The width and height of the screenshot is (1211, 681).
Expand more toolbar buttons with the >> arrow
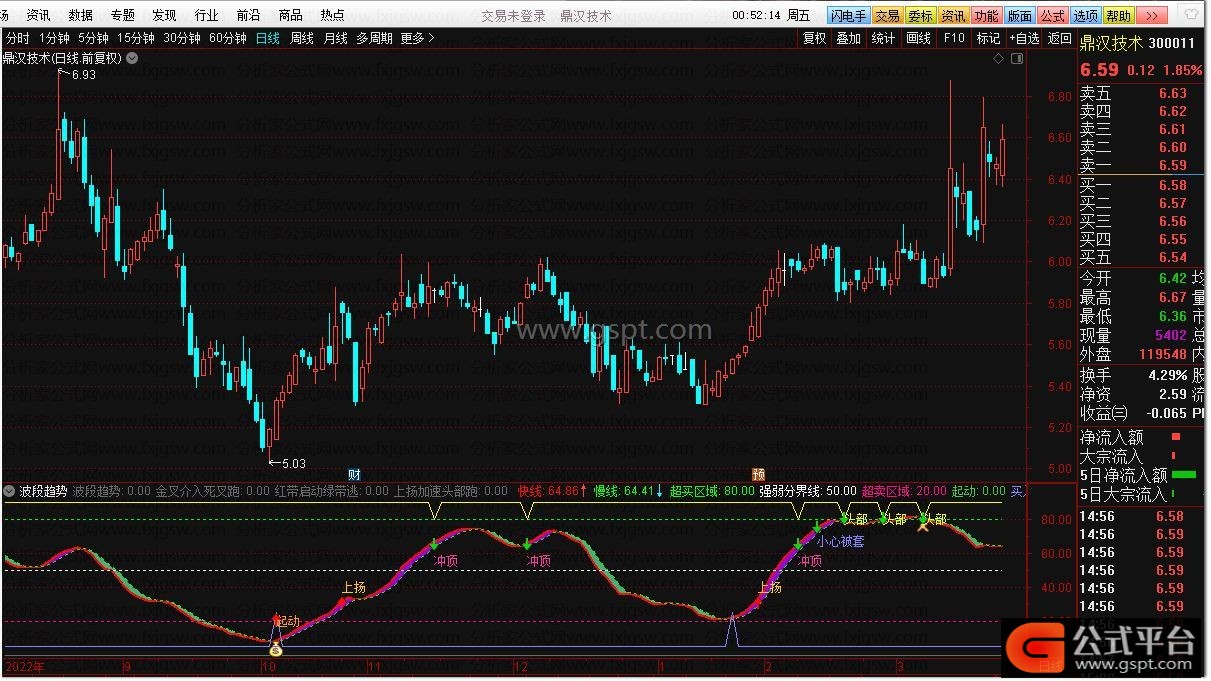[1152, 15]
